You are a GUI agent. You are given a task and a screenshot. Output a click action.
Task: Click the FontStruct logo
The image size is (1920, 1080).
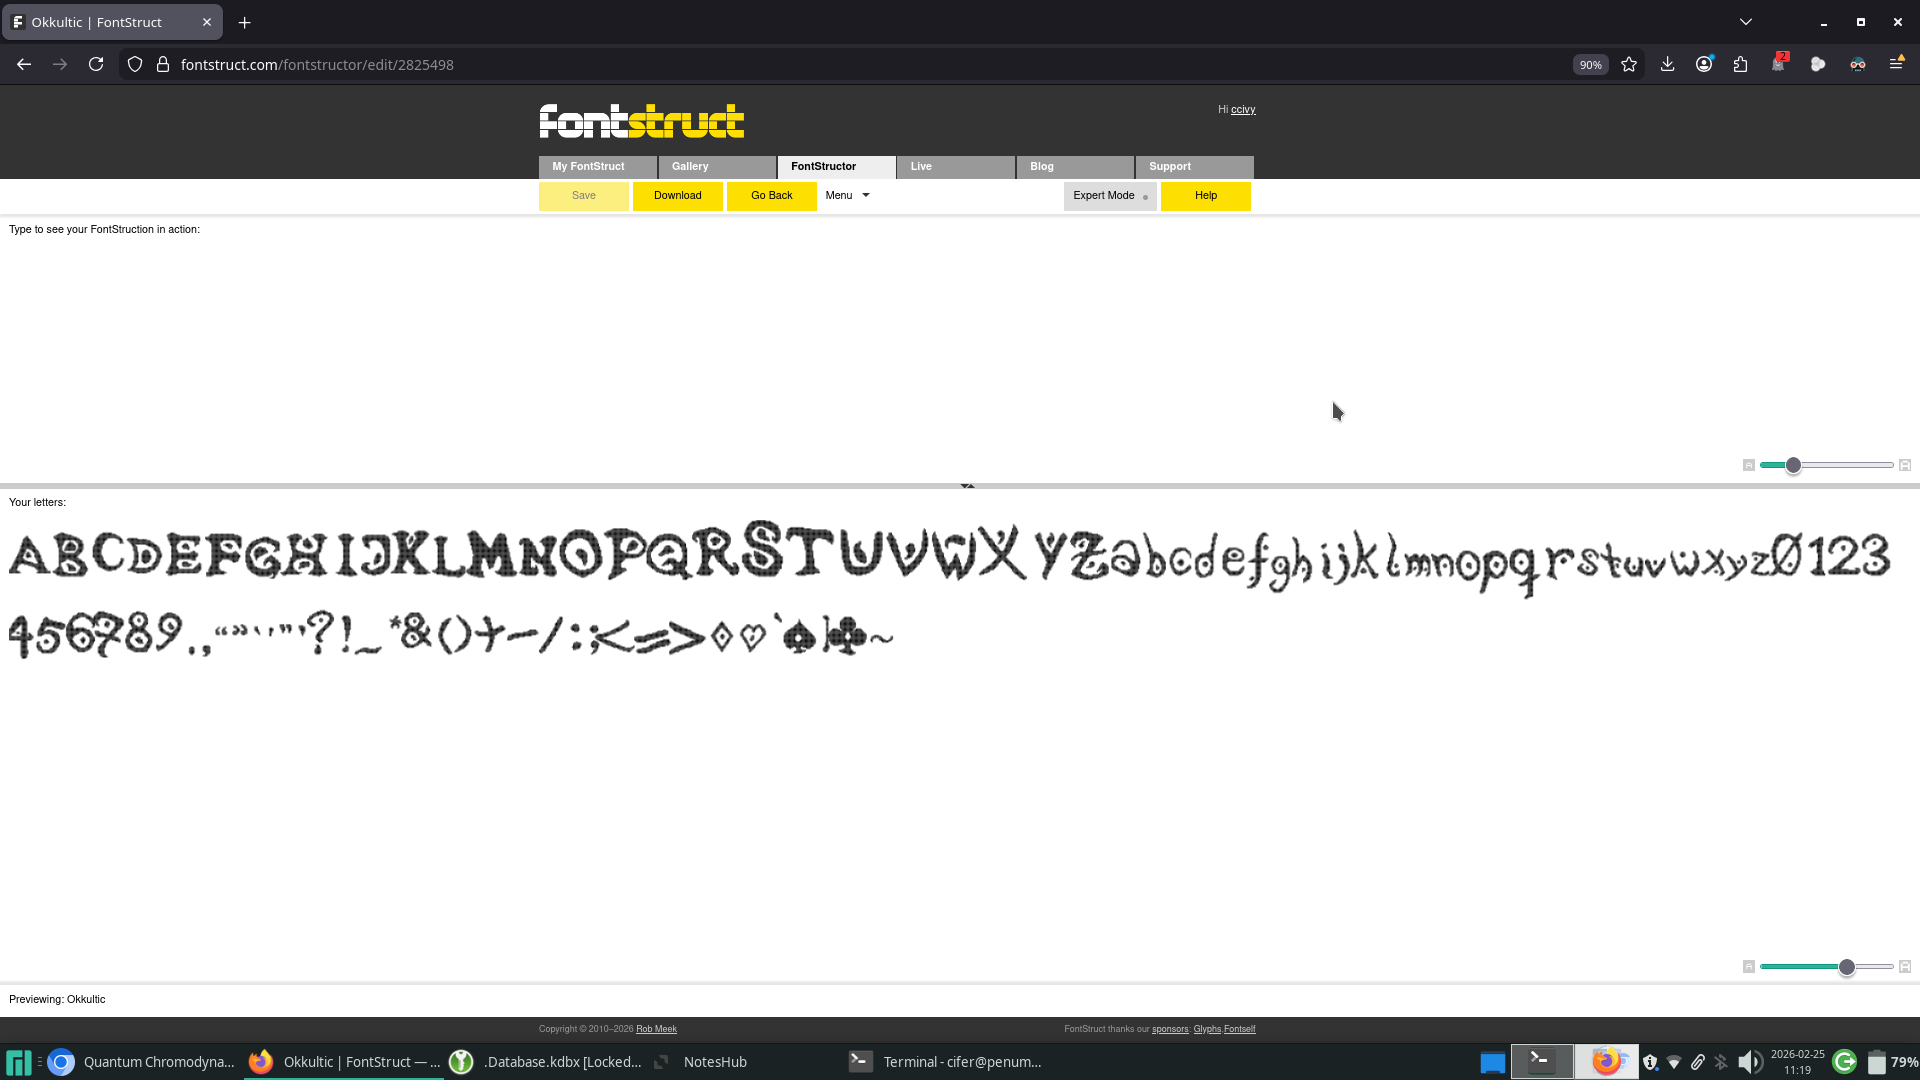(x=641, y=121)
